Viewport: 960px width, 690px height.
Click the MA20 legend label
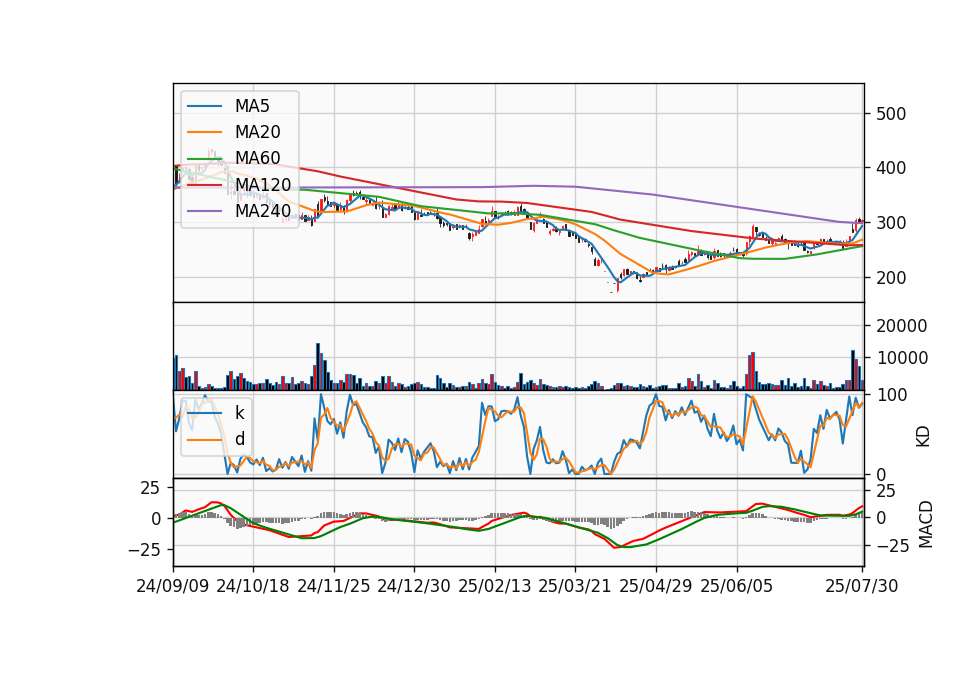[257, 132]
